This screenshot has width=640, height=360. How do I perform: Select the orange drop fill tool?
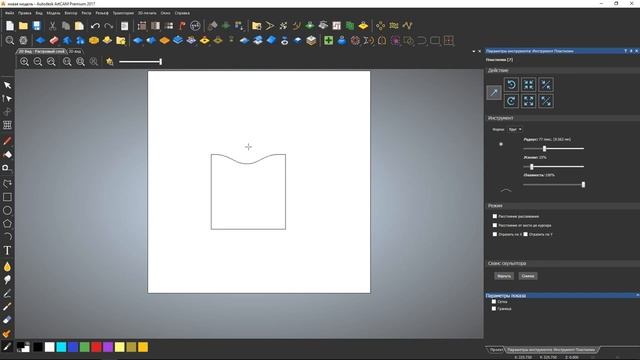point(7,267)
